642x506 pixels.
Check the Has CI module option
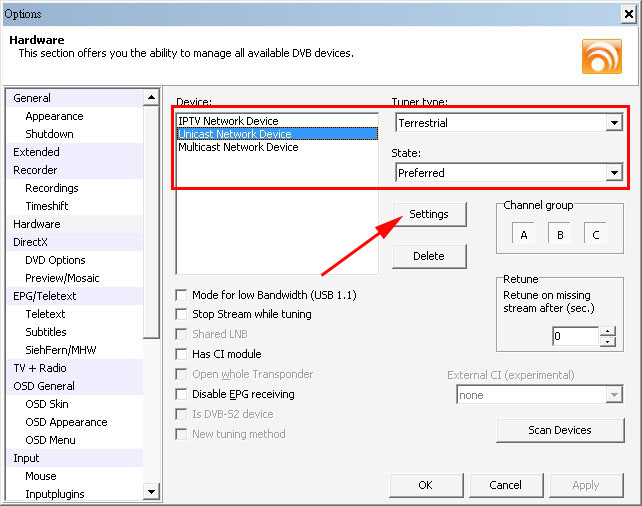[x=181, y=354]
